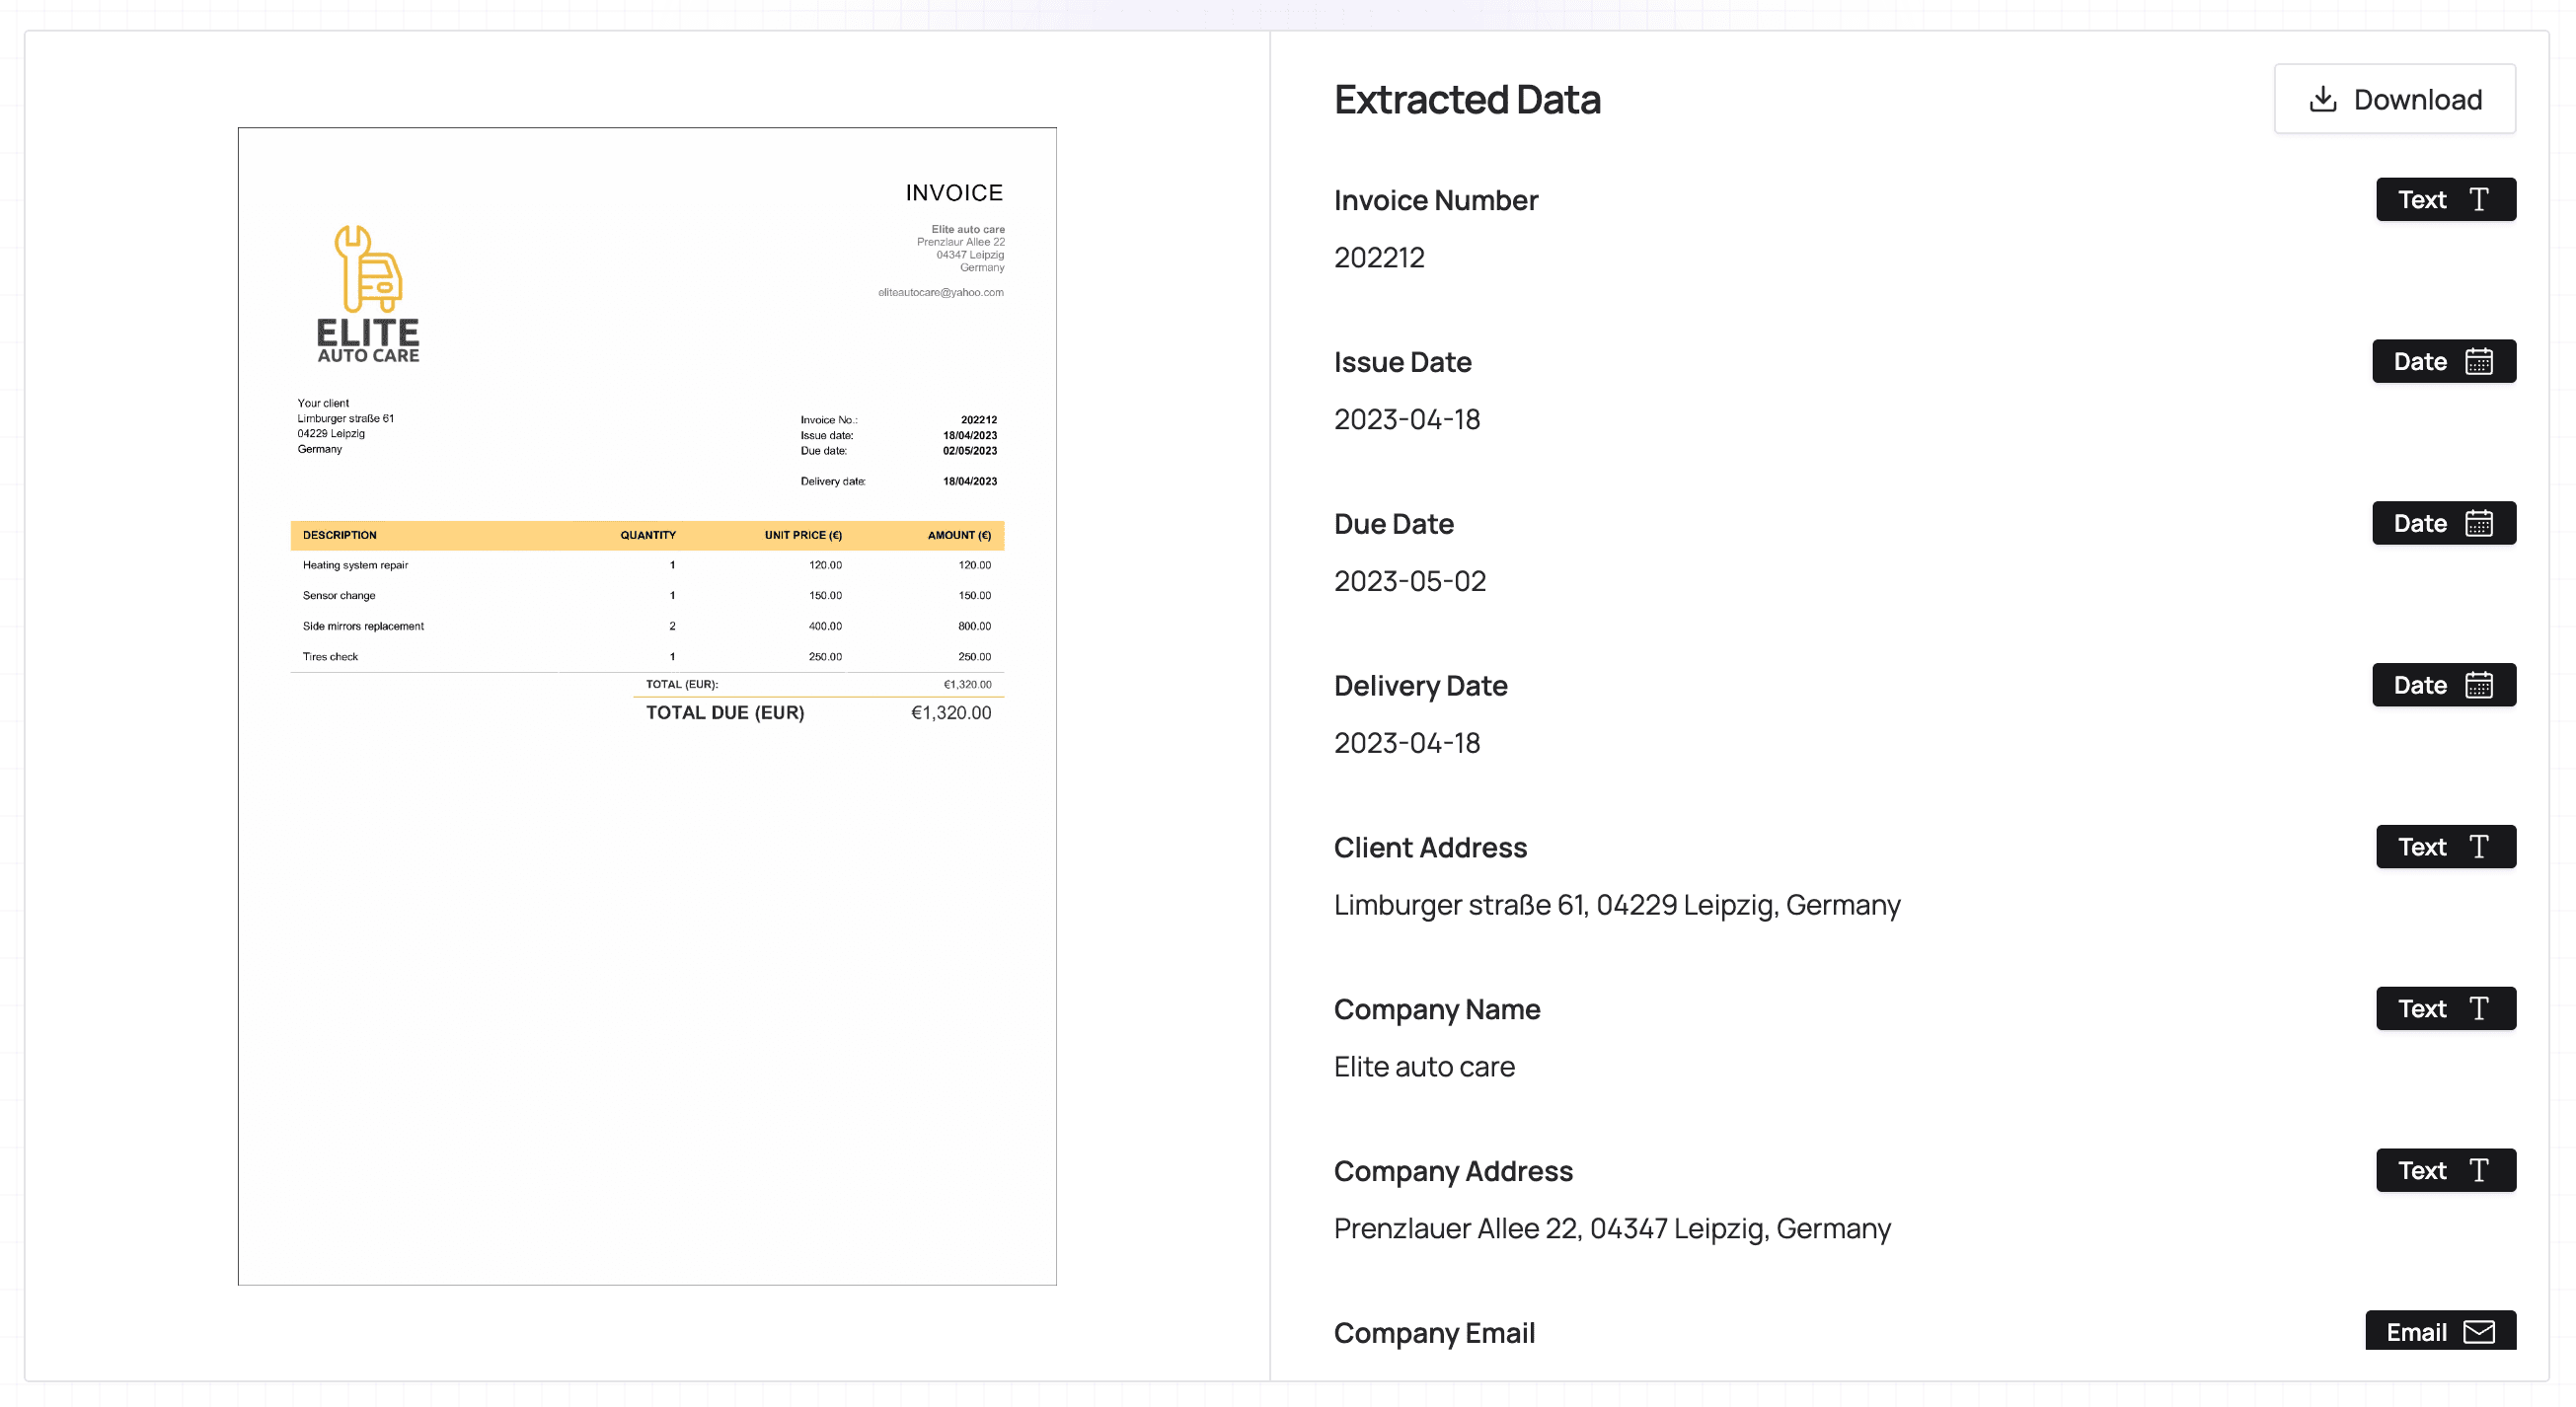This screenshot has width=2576, height=1407.
Task: Click the T icon beside Client Address
Action: click(2479, 848)
